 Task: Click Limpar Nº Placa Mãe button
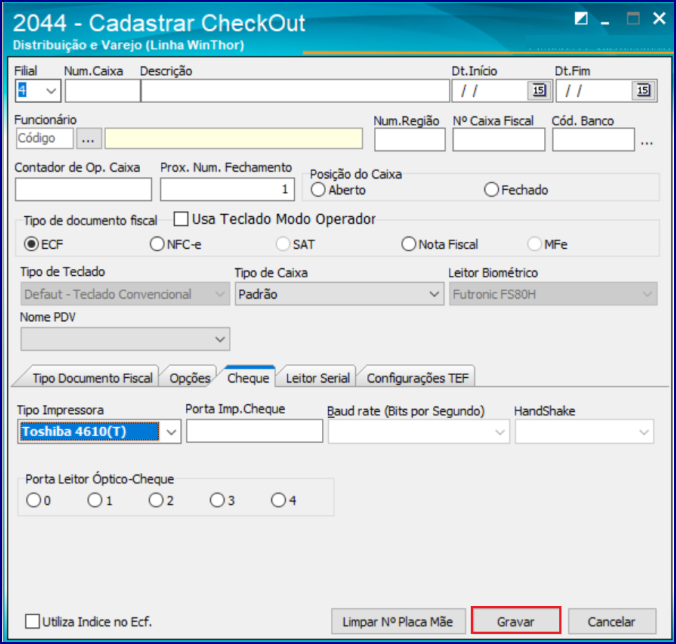point(398,622)
